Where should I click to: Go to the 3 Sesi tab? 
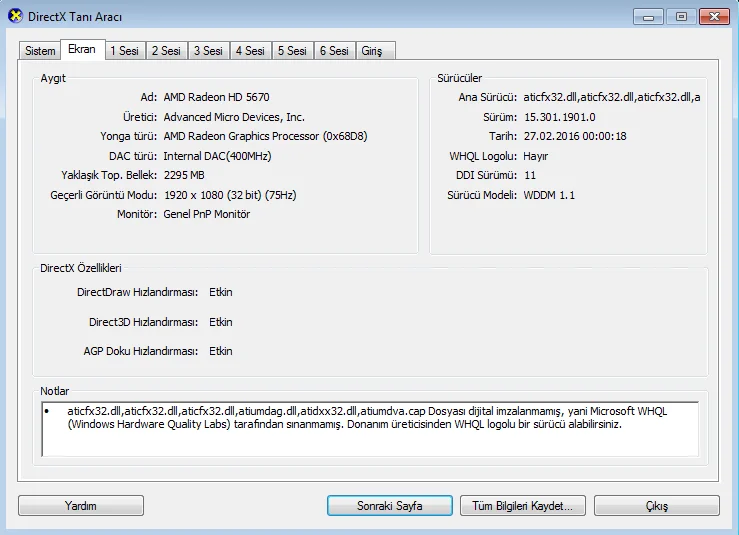tap(208, 50)
